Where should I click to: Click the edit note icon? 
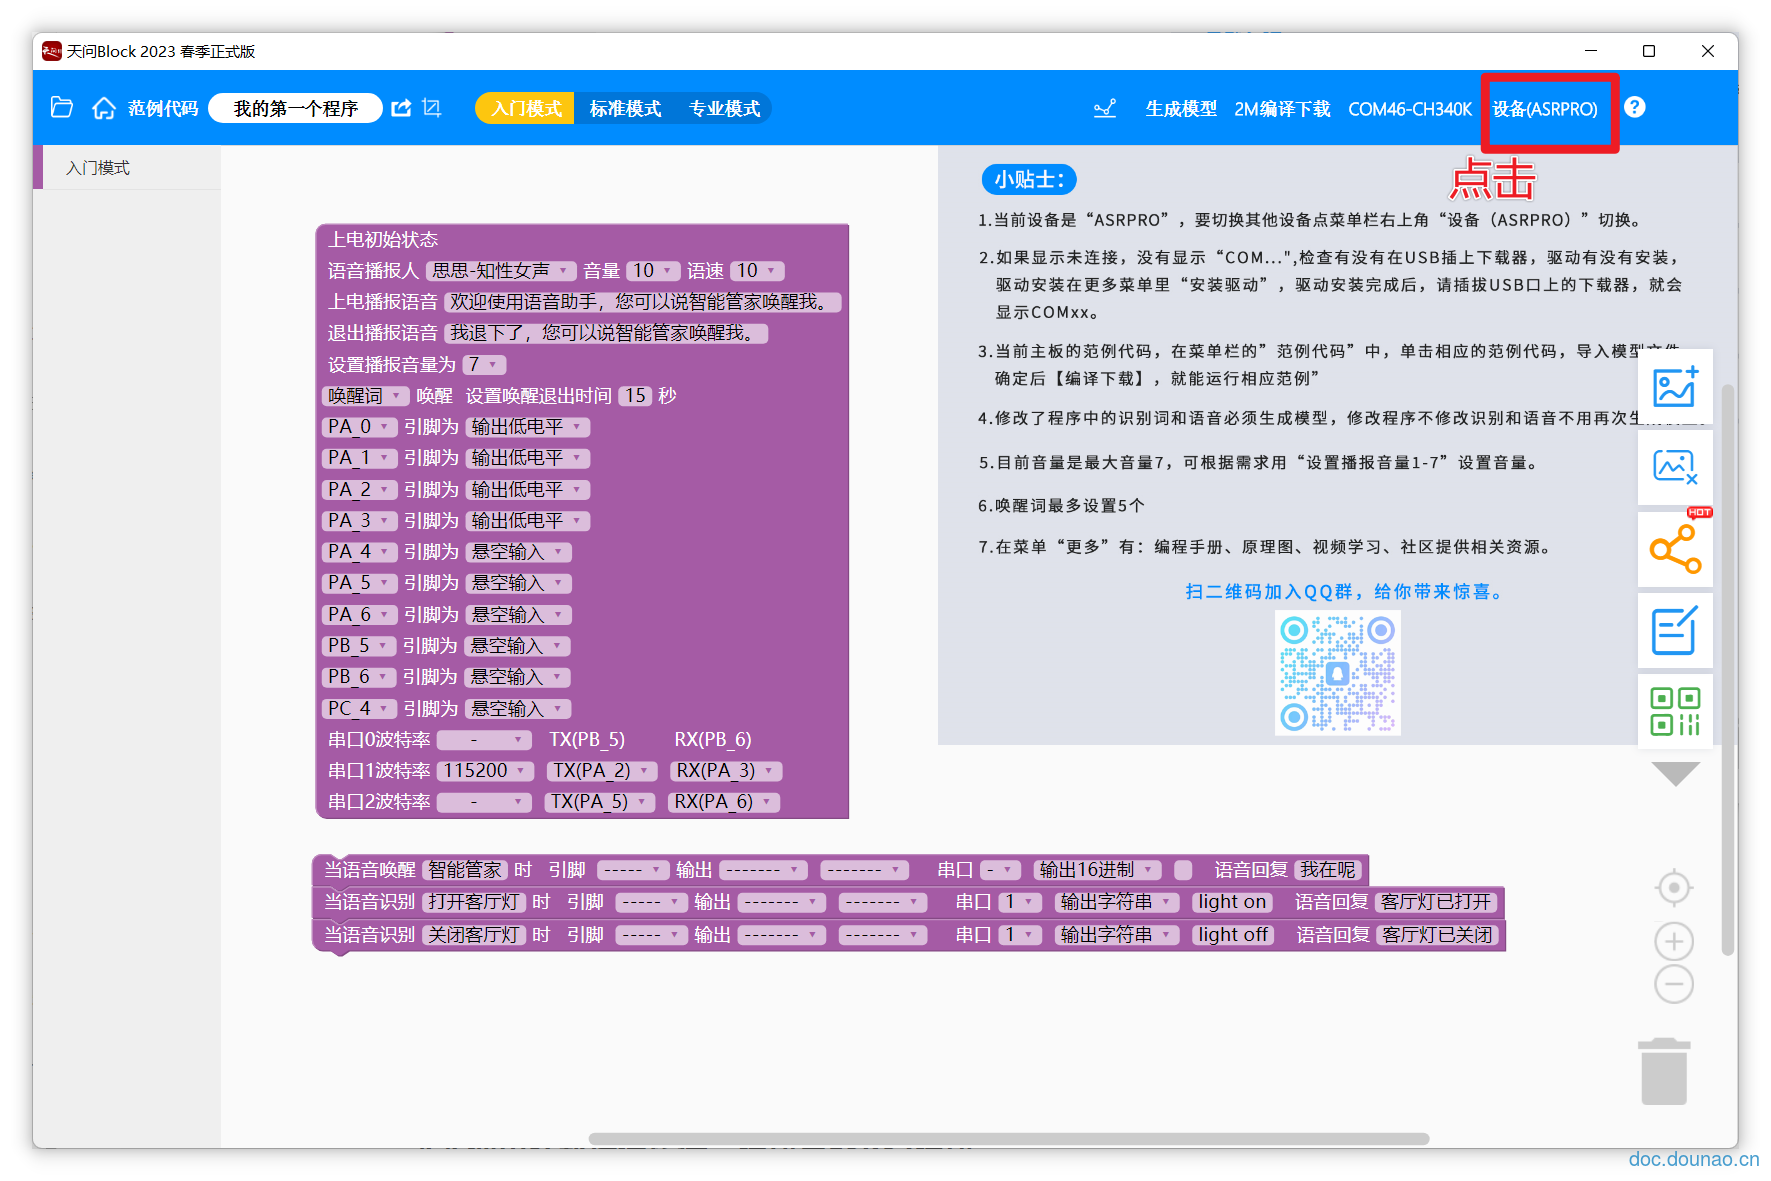(x=1675, y=630)
